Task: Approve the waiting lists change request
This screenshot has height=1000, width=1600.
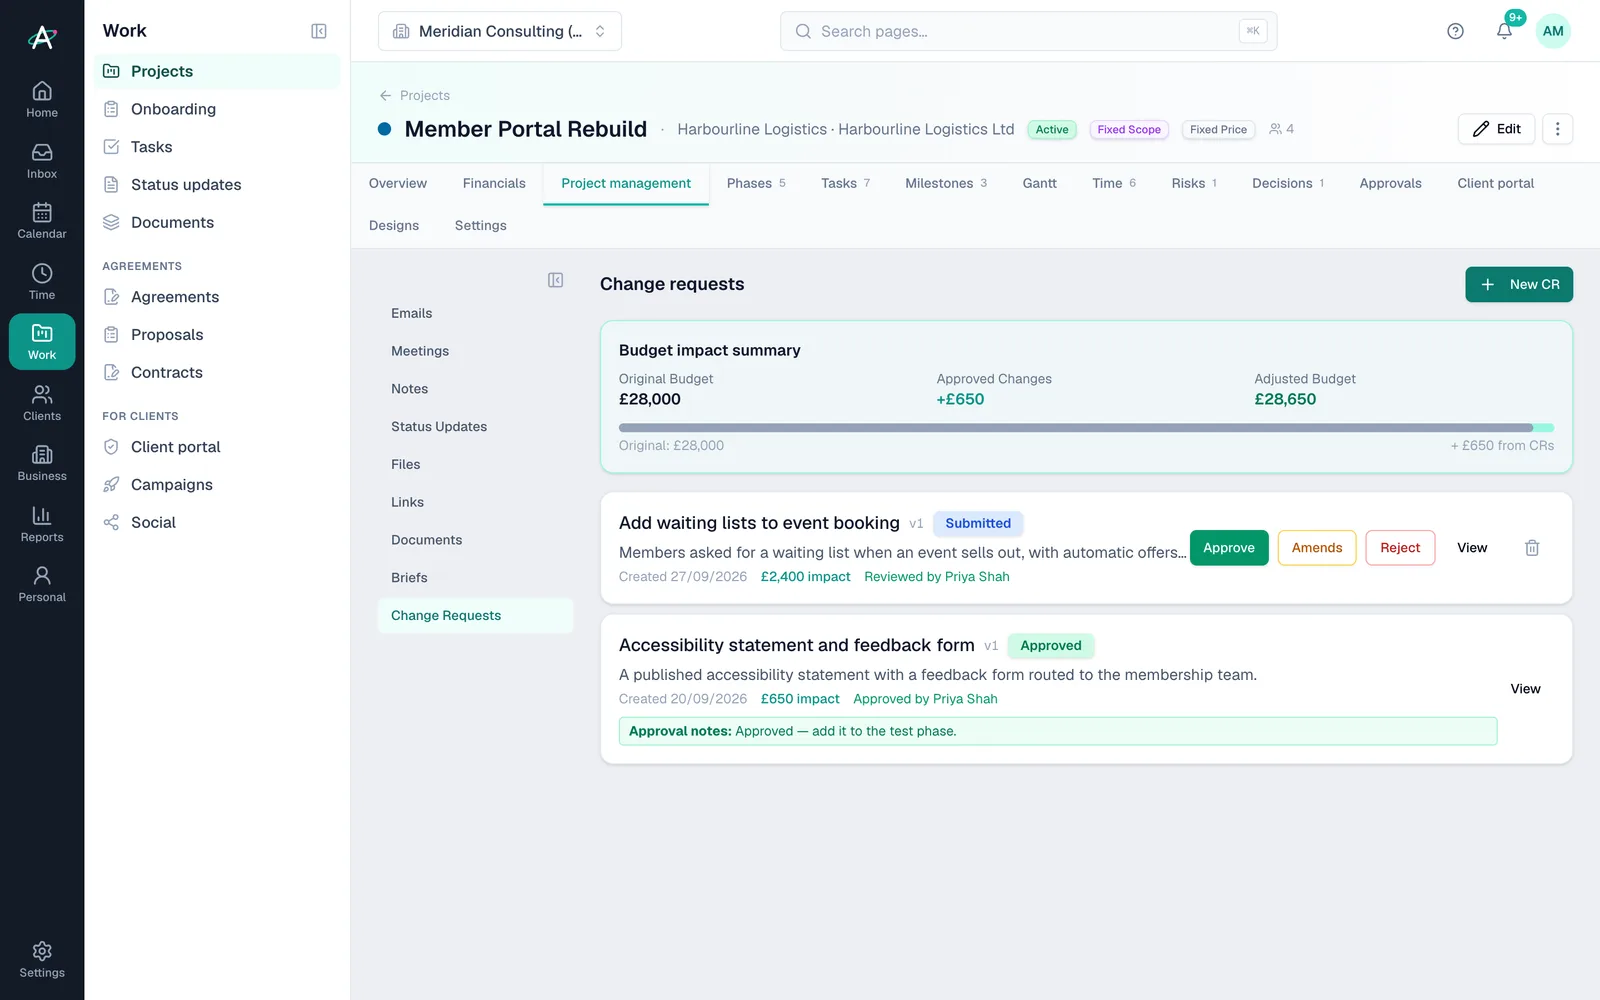Action: [1229, 548]
